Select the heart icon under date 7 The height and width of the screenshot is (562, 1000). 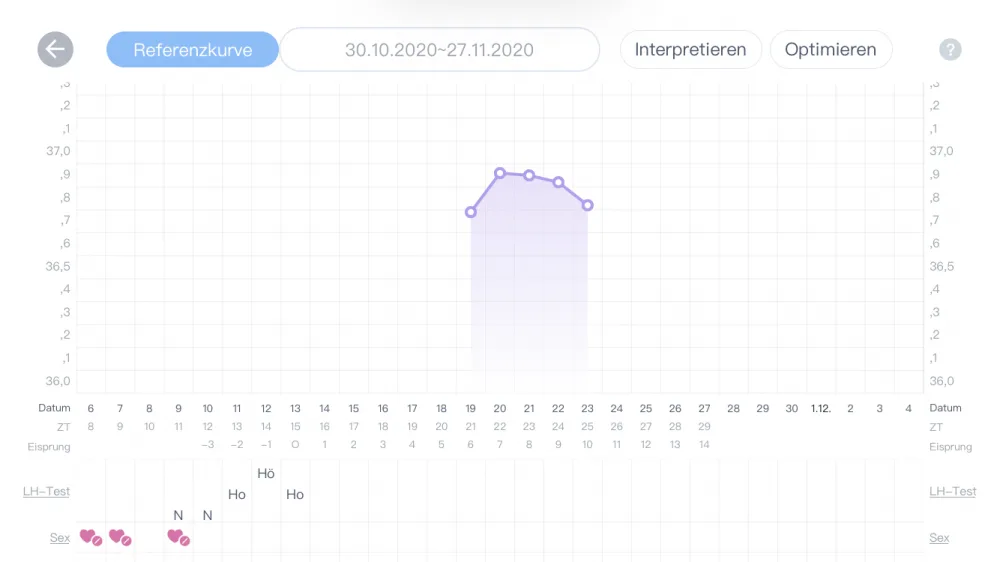(120, 538)
